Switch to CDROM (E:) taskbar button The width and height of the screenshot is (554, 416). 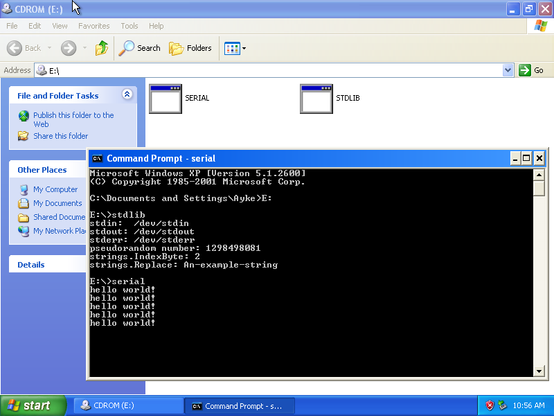point(128,405)
